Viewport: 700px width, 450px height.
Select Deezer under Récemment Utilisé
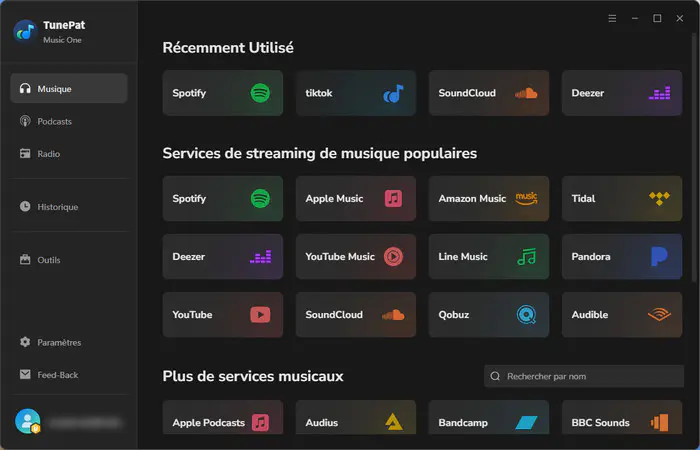click(x=622, y=93)
